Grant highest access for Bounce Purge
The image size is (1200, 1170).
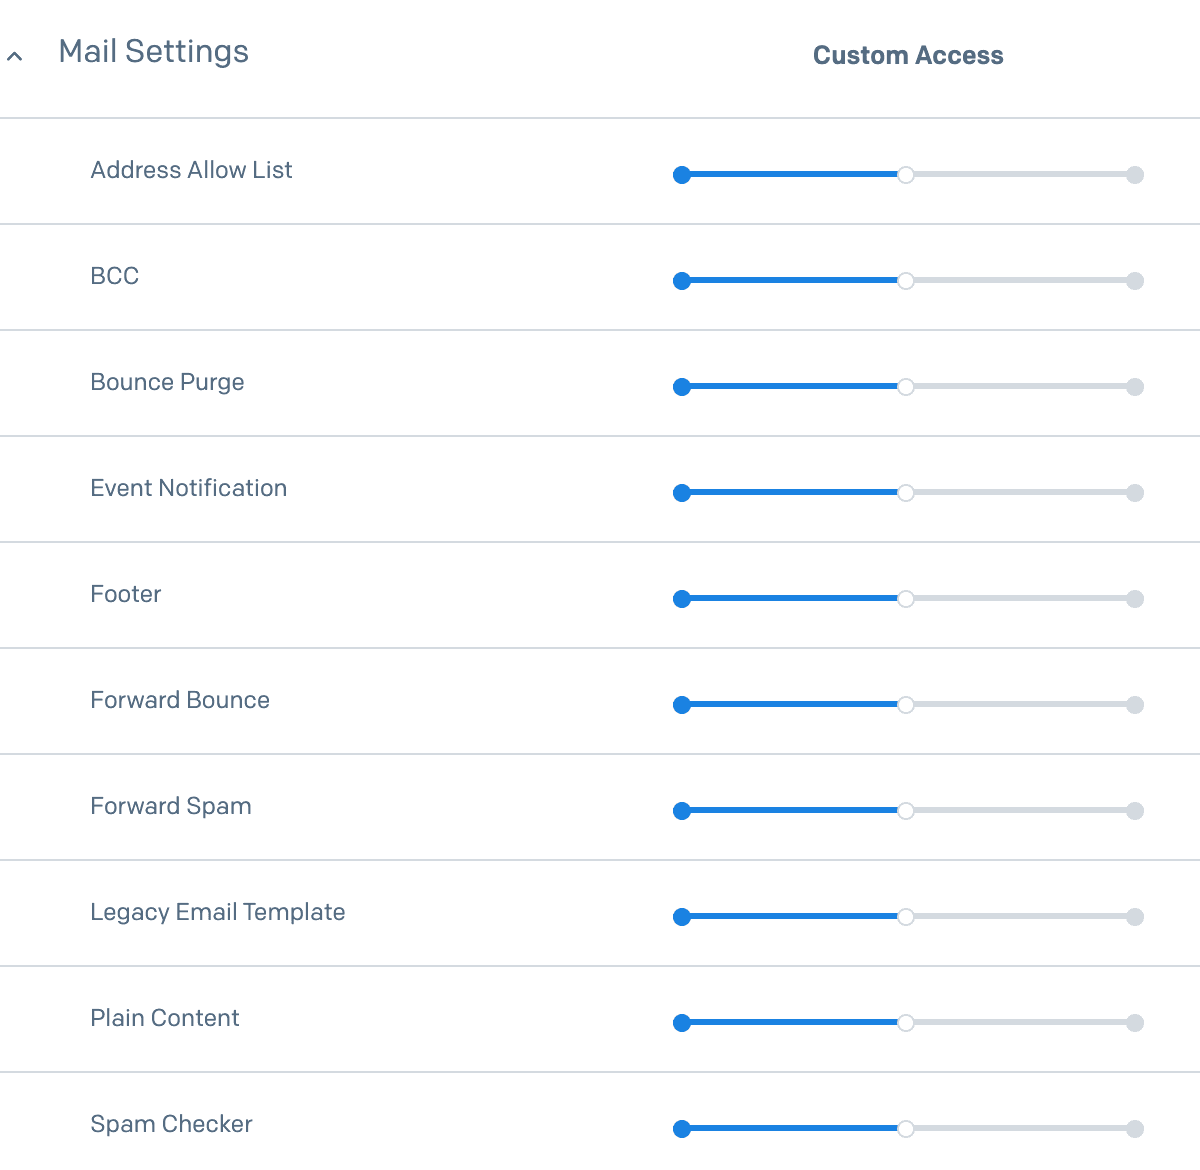(1135, 387)
